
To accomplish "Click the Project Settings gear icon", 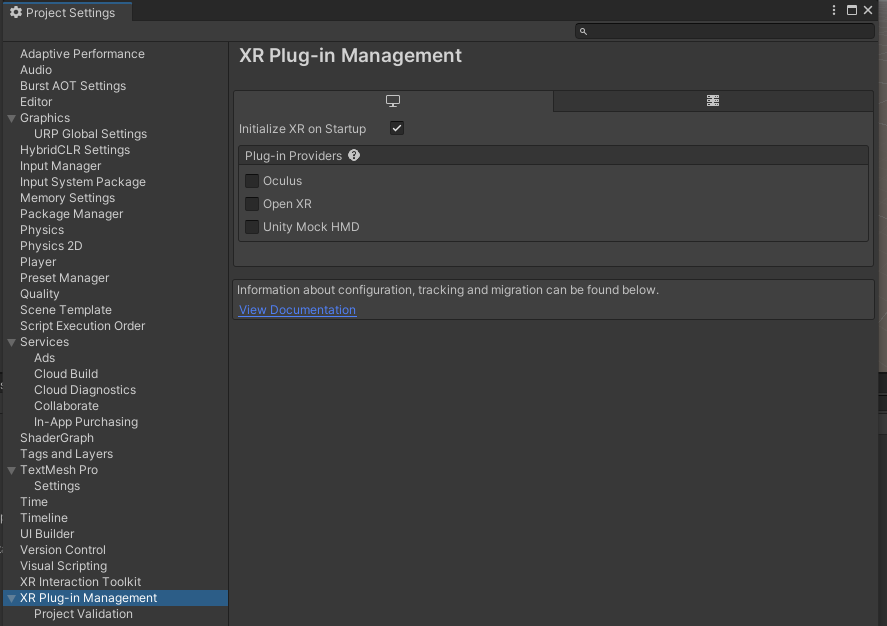I will click(x=15, y=12).
